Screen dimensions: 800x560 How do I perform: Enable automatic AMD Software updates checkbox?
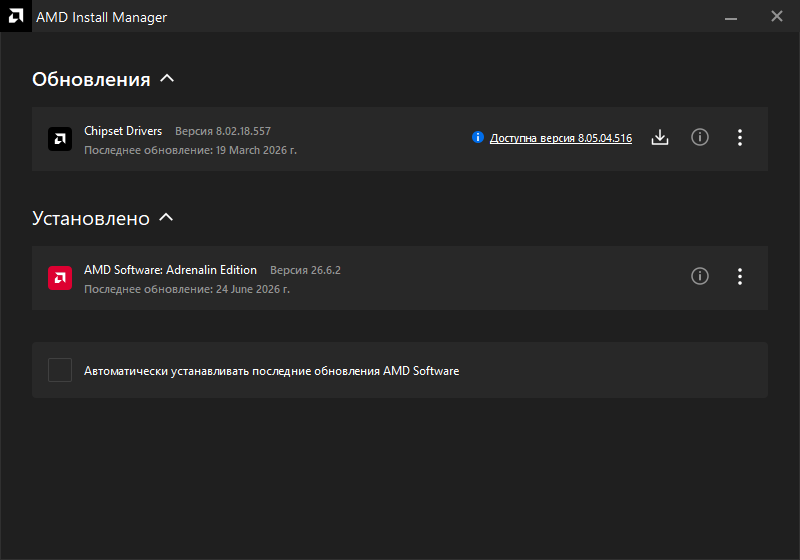point(60,370)
